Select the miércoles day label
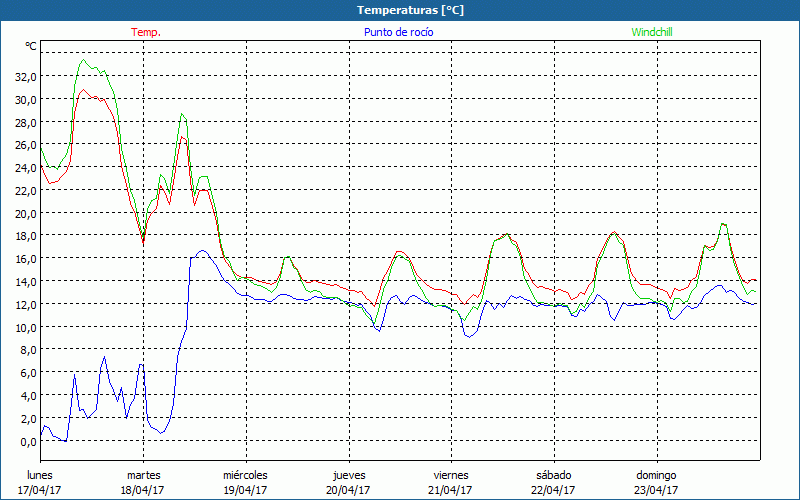The height and width of the screenshot is (500, 800). coord(245,475)
